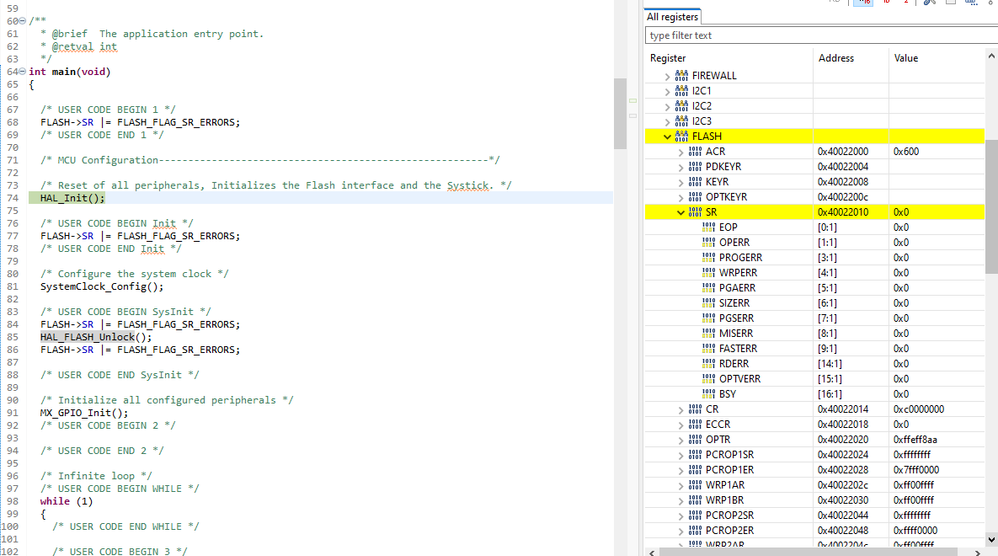Click the RDERR bitfield icon

[708, 364]
